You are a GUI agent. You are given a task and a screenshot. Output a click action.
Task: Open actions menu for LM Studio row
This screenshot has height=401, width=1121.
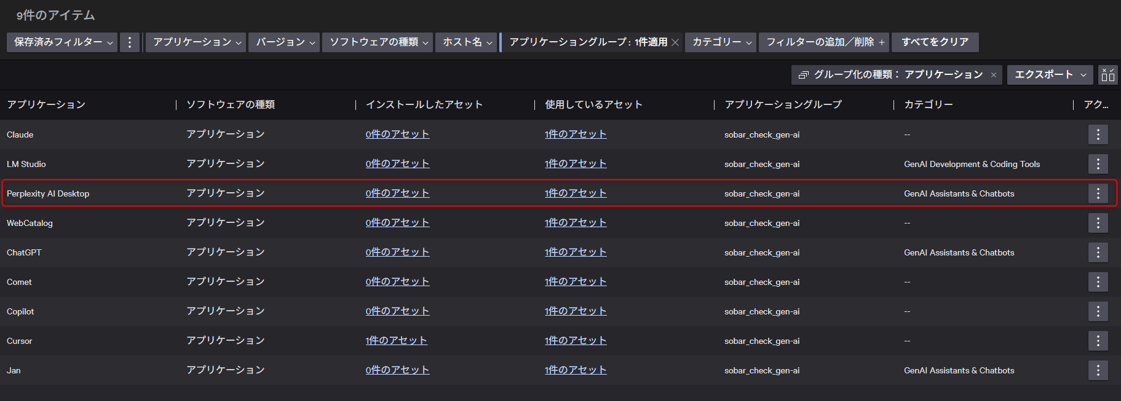(x=1097, y=164)
